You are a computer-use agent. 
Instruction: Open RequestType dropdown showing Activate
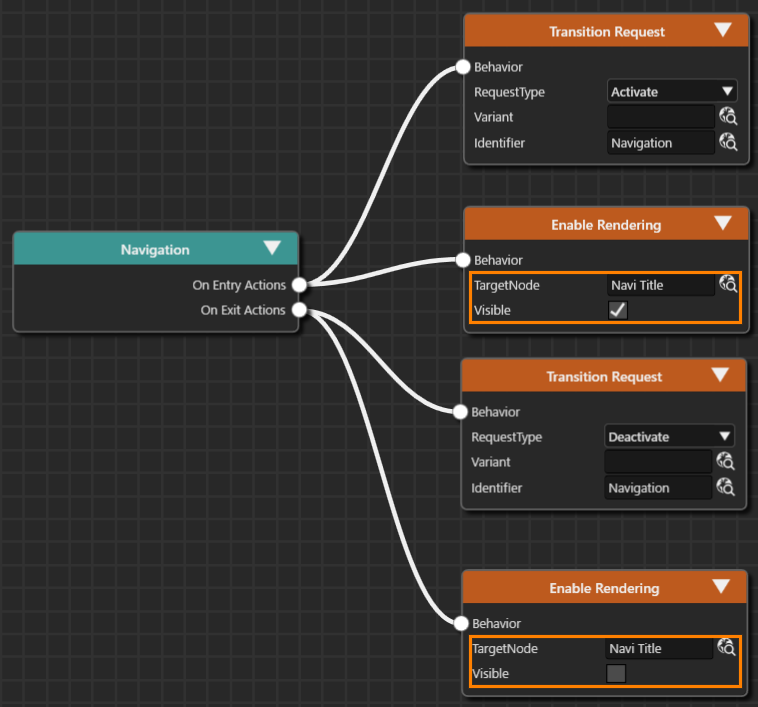(x=672, y=91)
